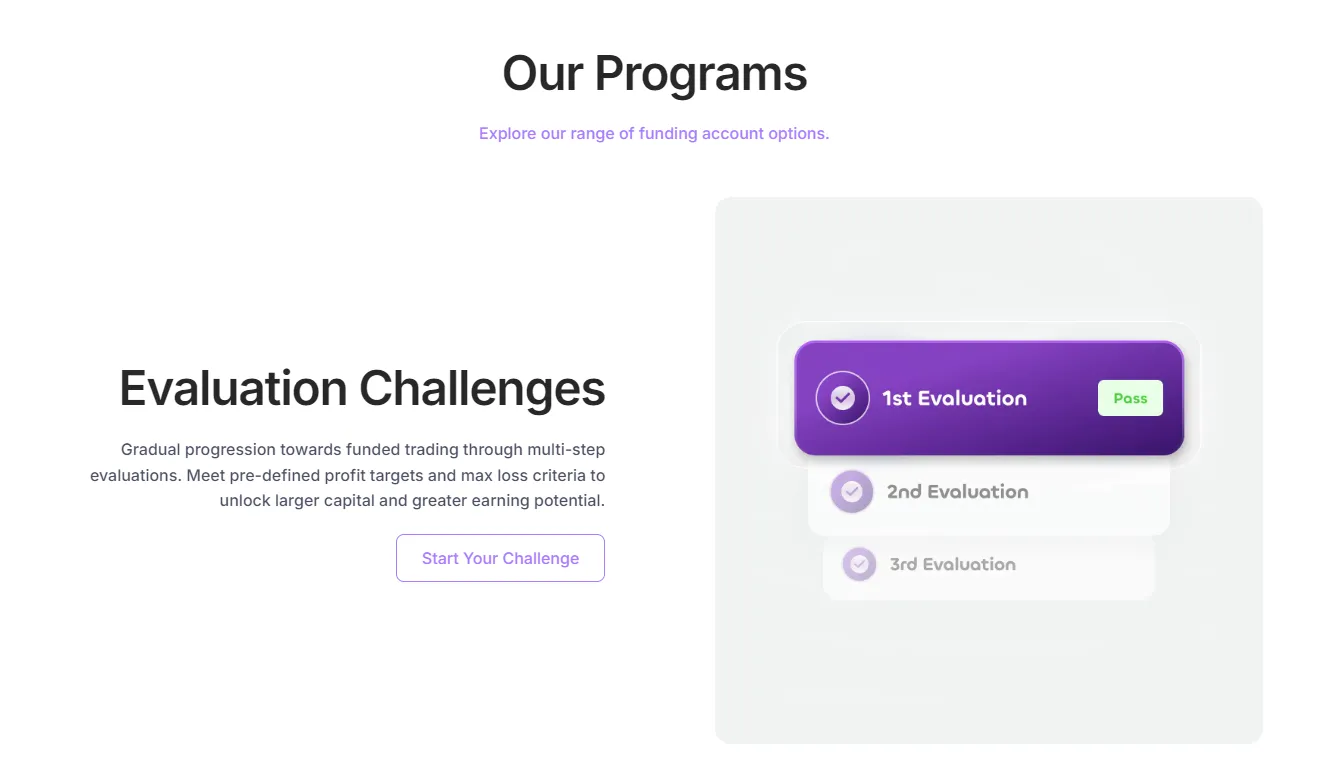Click the purple check icon beside 2nd Evaluation
This screenshot has width=1336, height=784.
tap(851, 491)
